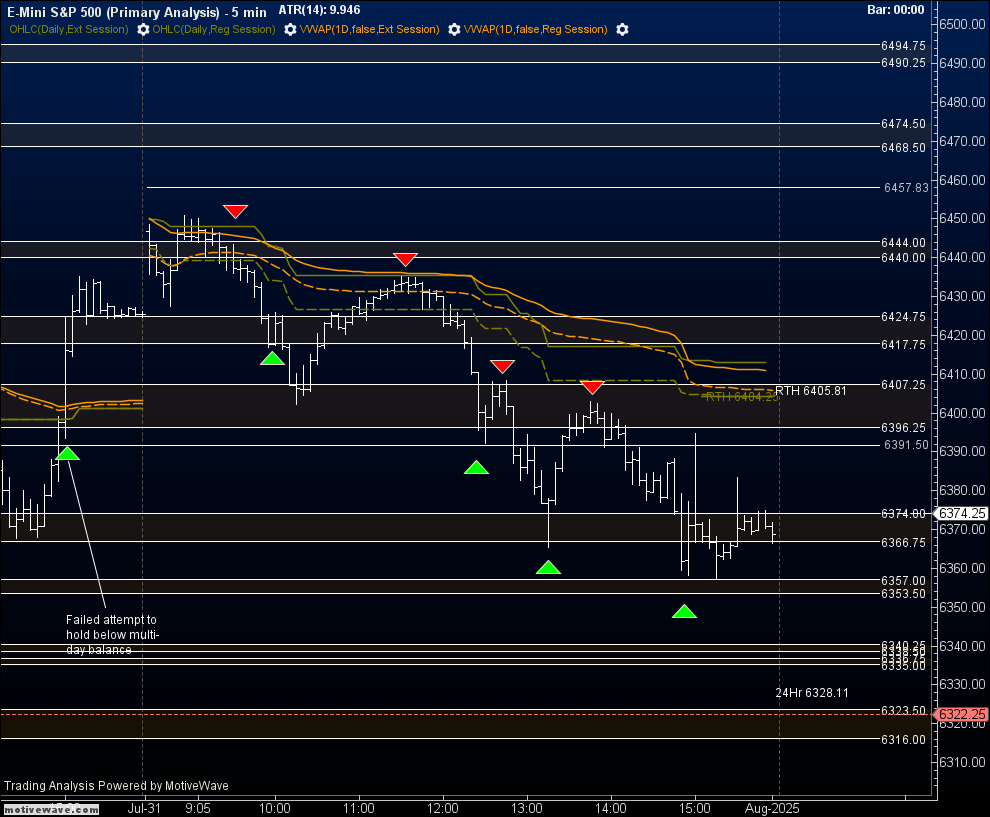Click the RTH 6405.81 VWAP label
The height and width of the screenshot is (817, 990).
click(811, 391)
